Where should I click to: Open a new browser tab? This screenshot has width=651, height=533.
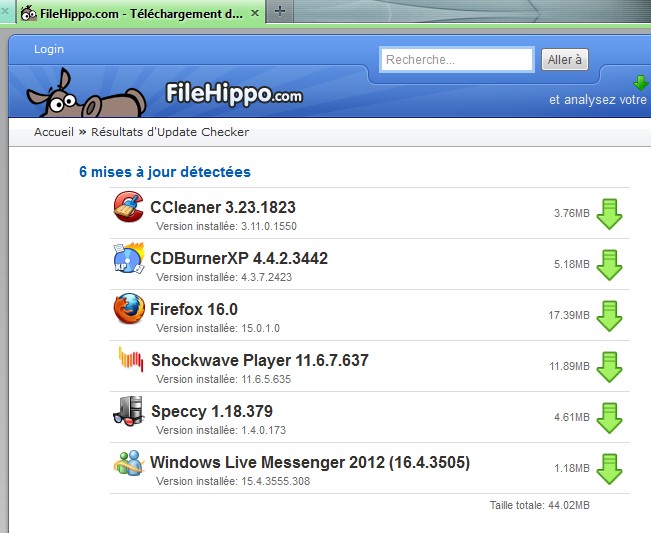(280, 11)
